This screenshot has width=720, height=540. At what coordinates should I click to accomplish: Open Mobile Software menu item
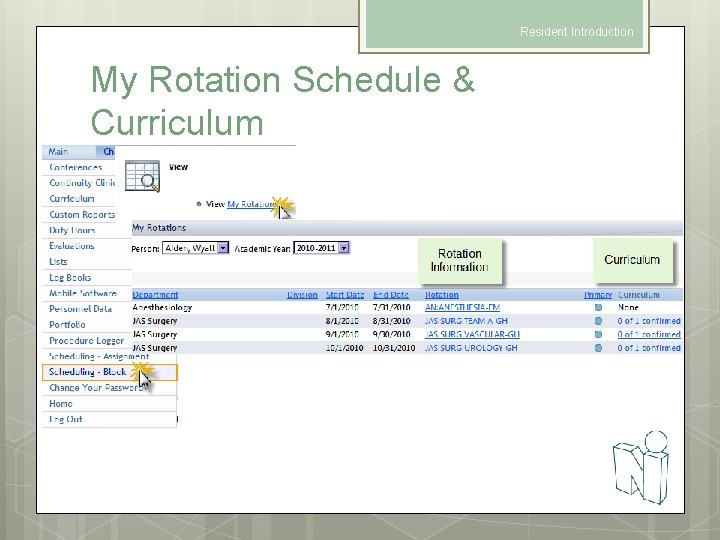[x=83, y=293]
